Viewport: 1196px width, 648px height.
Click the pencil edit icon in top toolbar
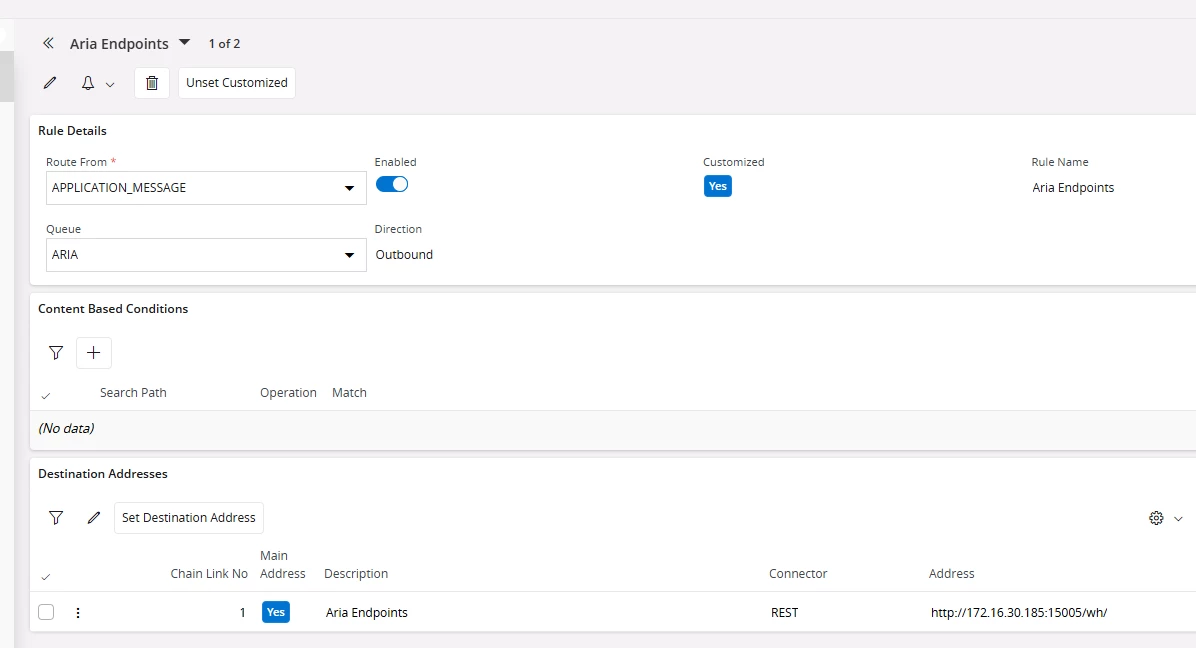(x=50, y=83)
